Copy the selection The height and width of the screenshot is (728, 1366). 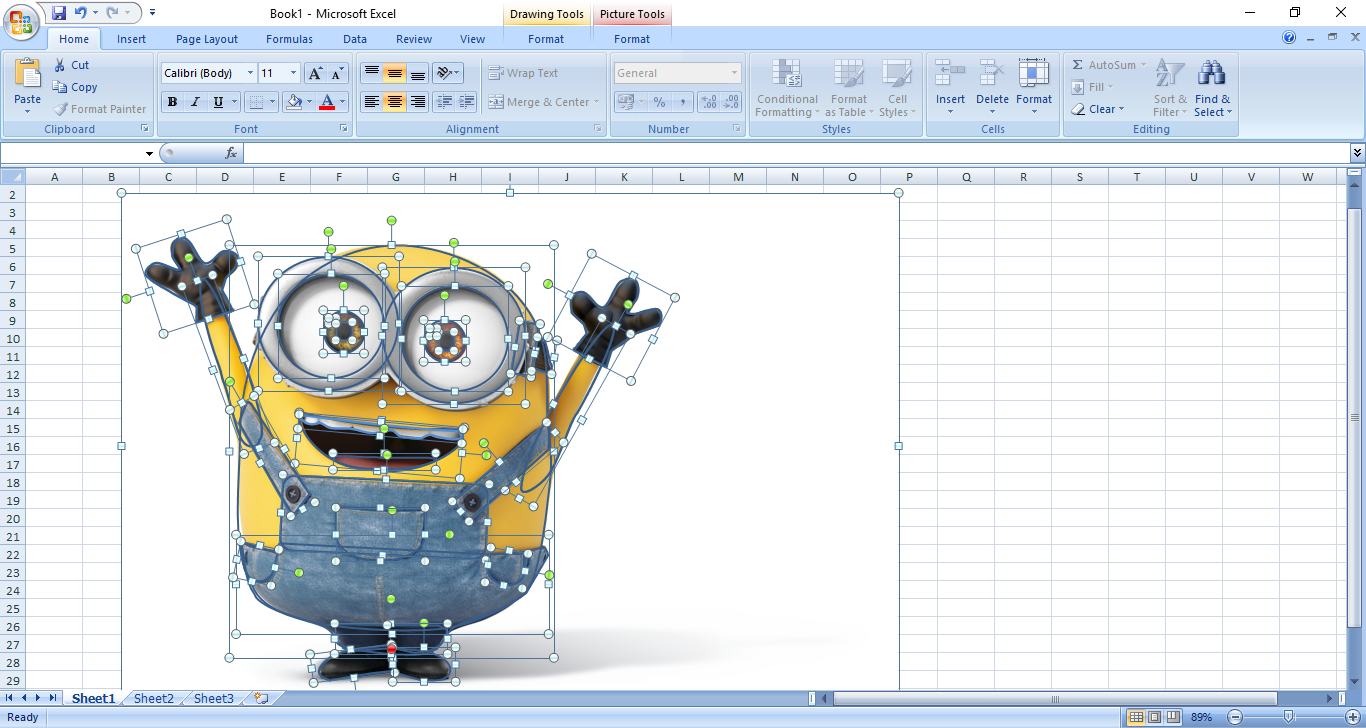pos(75,87)
